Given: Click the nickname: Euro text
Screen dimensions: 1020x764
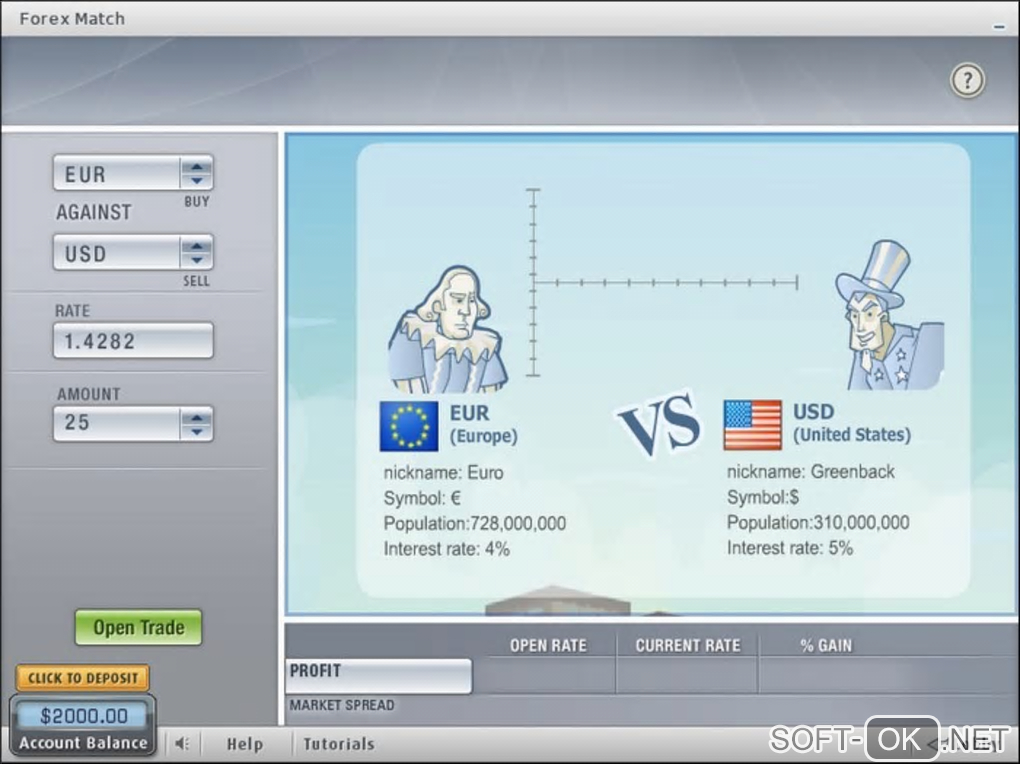Looking at the screenshot, I should coord(444,472).
